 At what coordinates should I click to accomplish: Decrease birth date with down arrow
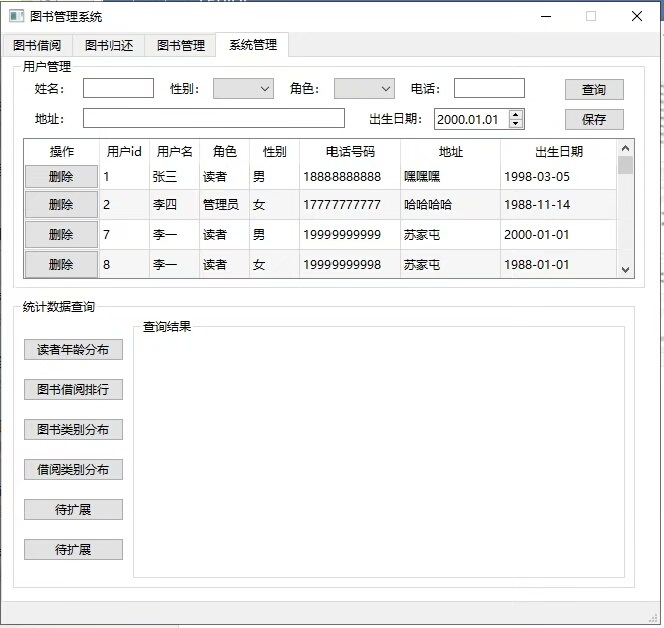(x=515, y=123)
